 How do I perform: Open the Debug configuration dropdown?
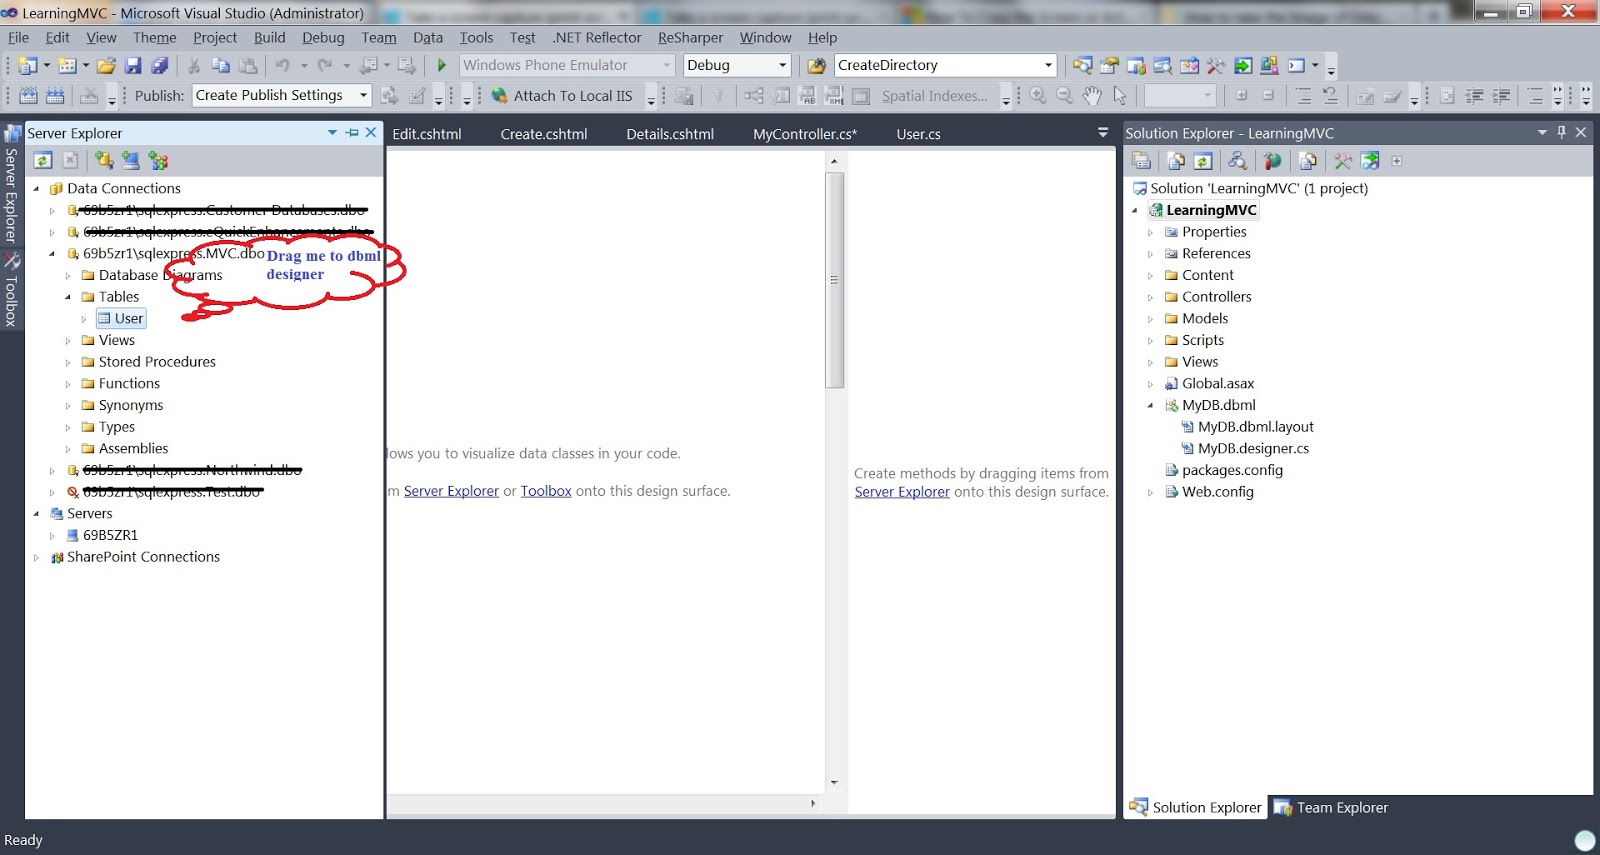[783, 65]
